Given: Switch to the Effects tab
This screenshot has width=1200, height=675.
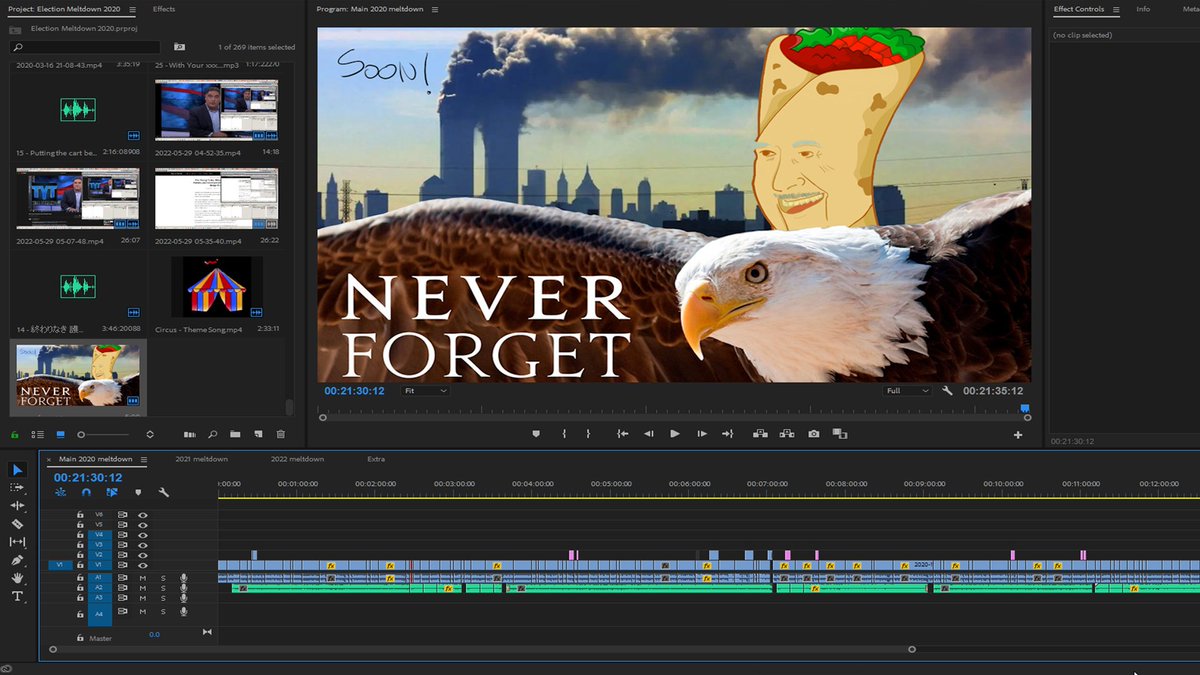Looking at the screenshot, I should 164,9.
